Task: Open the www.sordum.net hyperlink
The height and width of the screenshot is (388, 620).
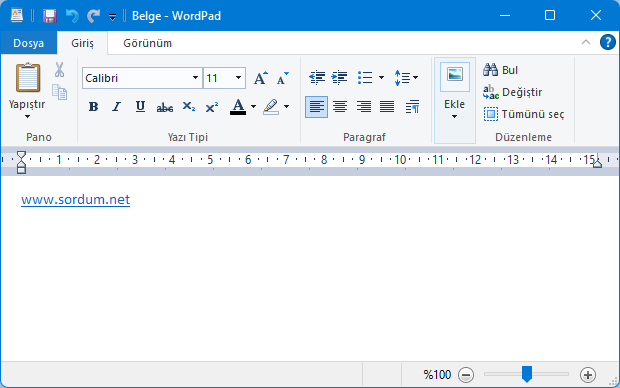Action: [76, 199]
